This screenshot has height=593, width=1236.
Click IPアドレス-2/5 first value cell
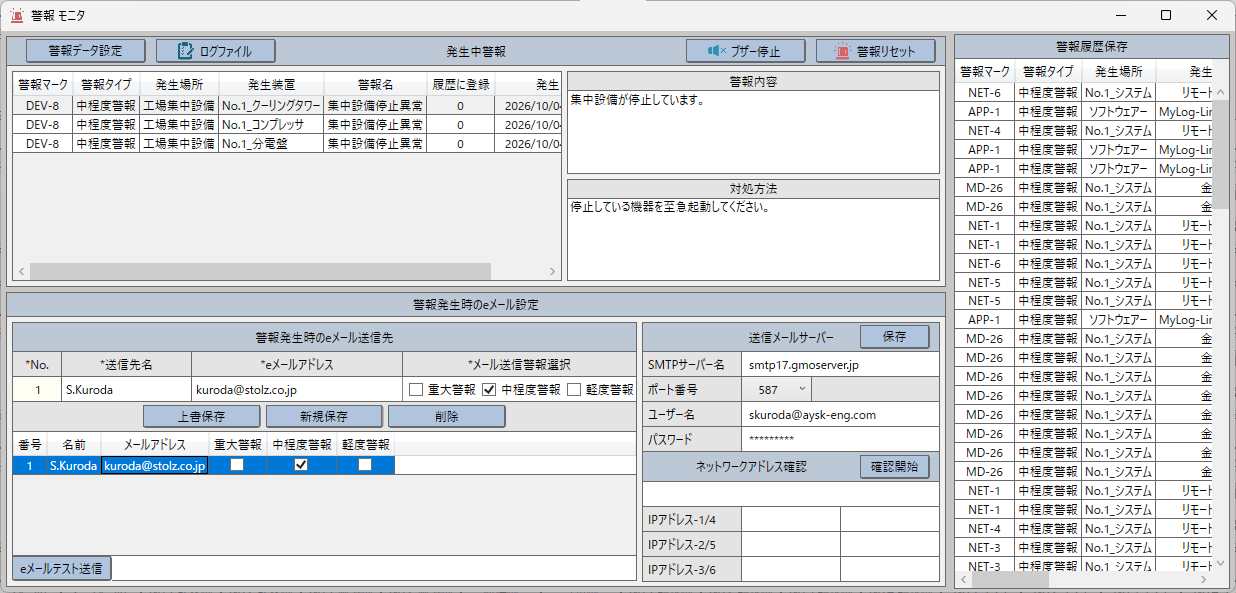pos(791,544)
